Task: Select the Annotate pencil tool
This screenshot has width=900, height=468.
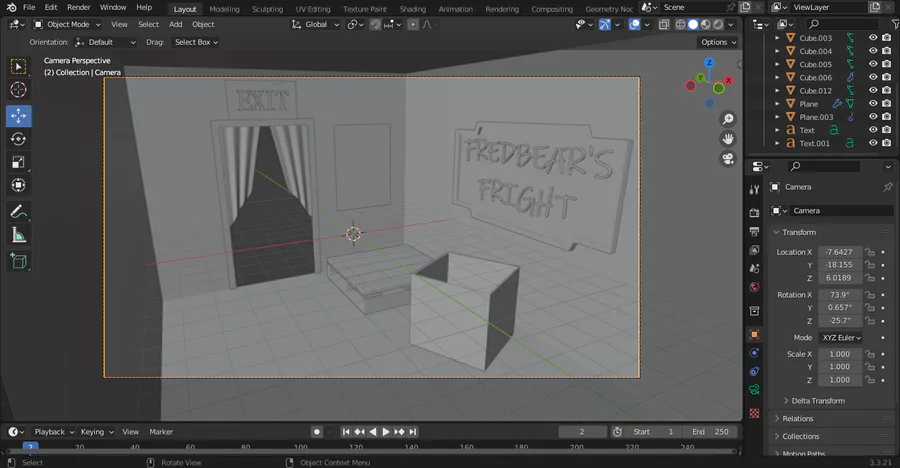Action: 18,212
